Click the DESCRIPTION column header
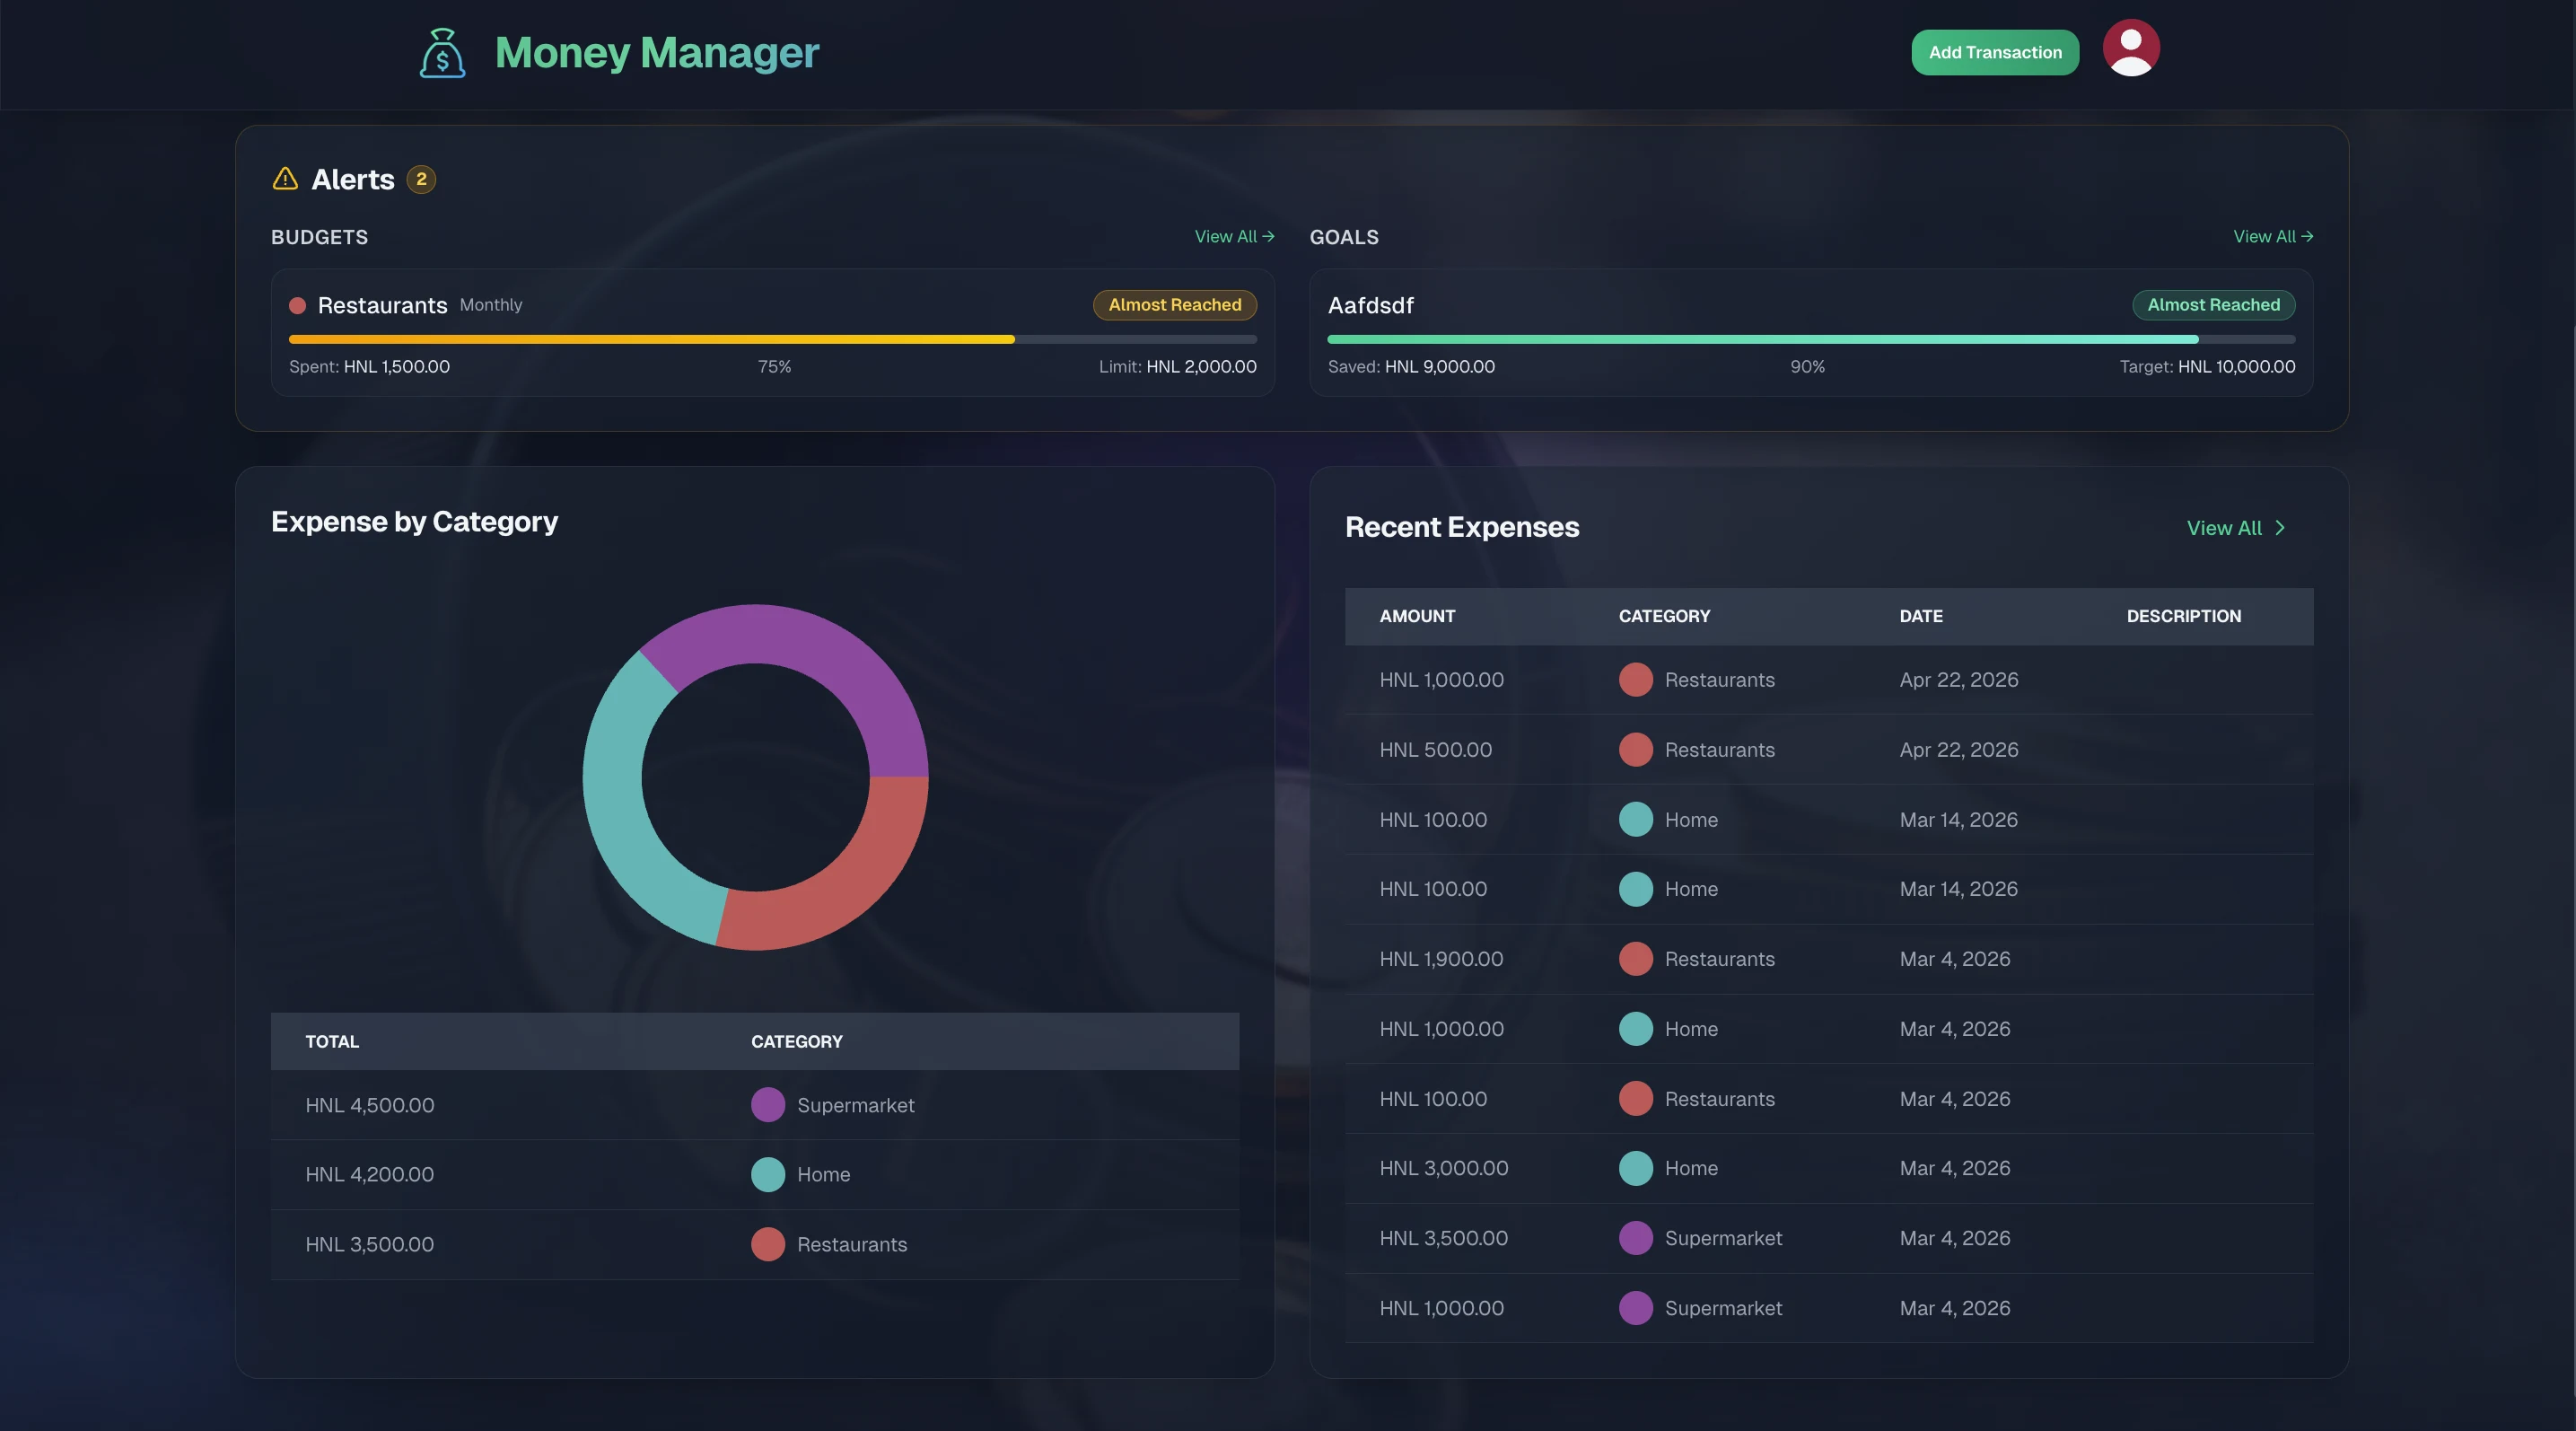This screenshot has height=1431, width=2576. click(x=2183, y=616)
